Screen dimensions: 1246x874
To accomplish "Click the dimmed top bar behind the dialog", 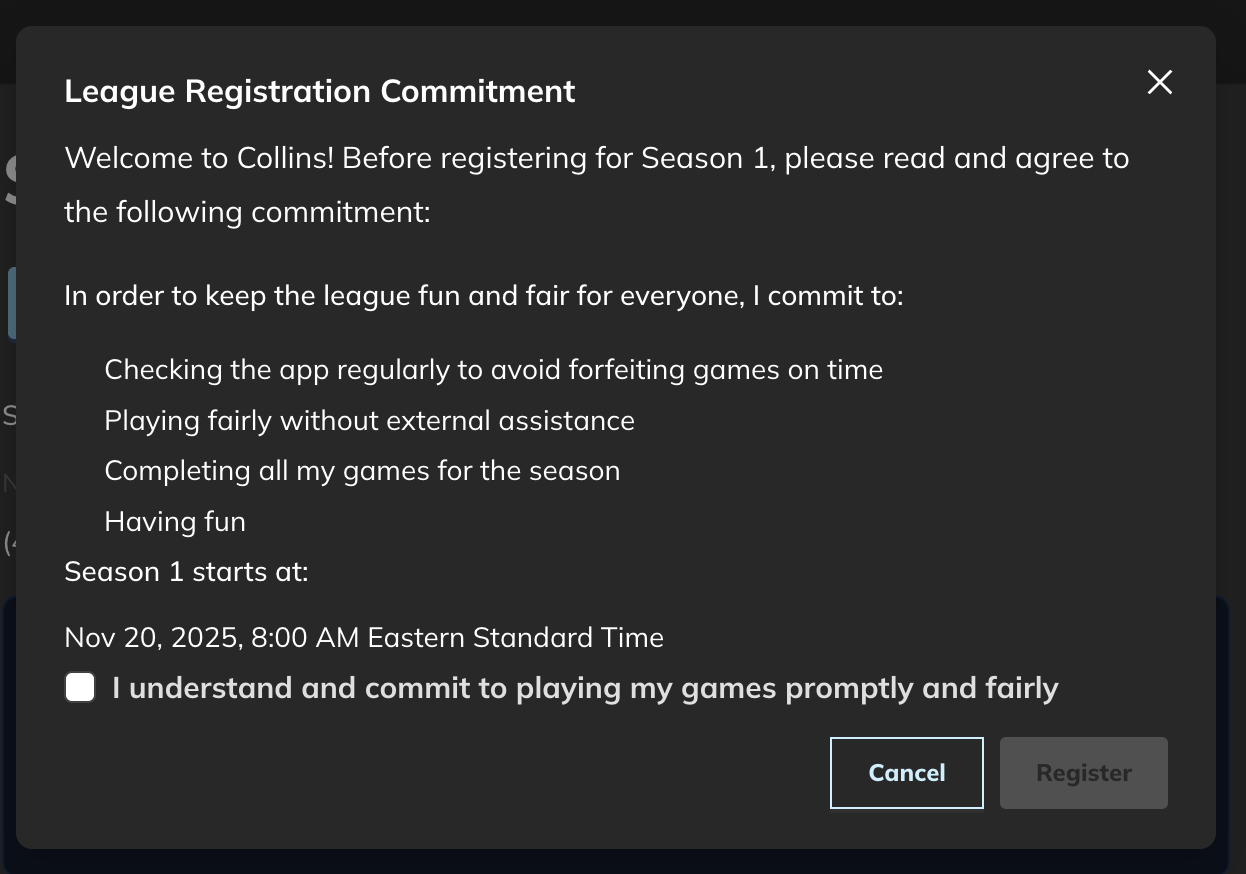I will (x=623, y=12).
